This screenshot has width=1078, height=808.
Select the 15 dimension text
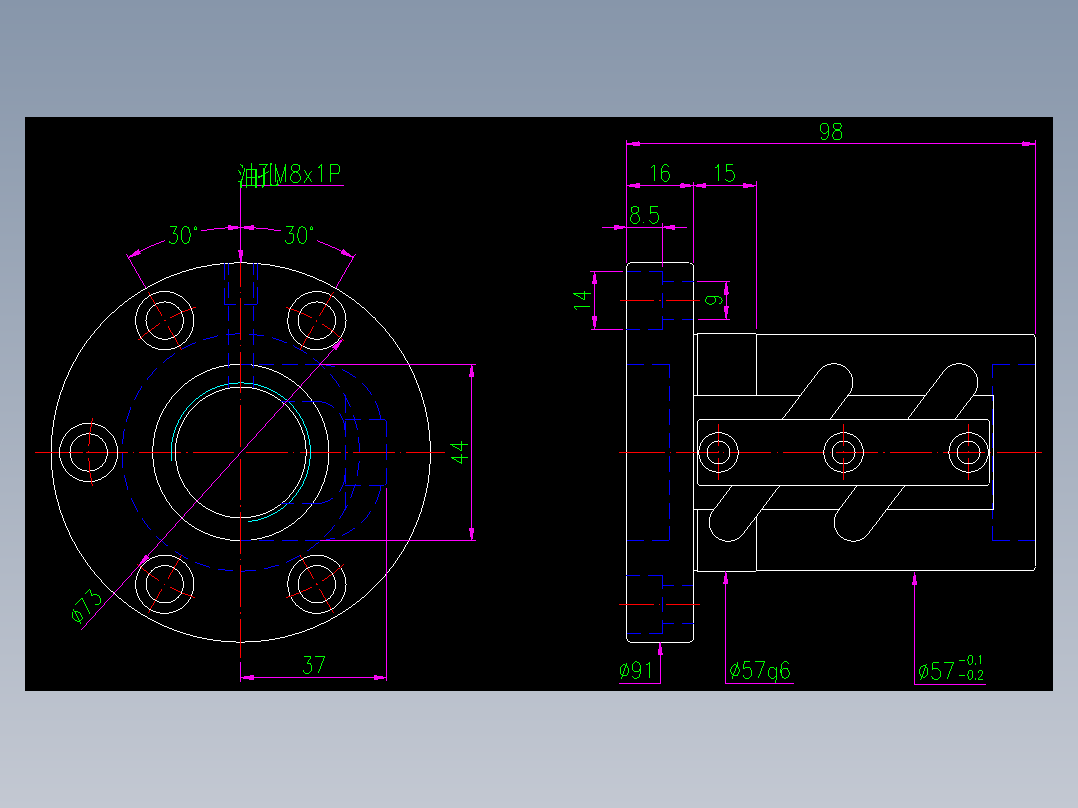point(725,173)
